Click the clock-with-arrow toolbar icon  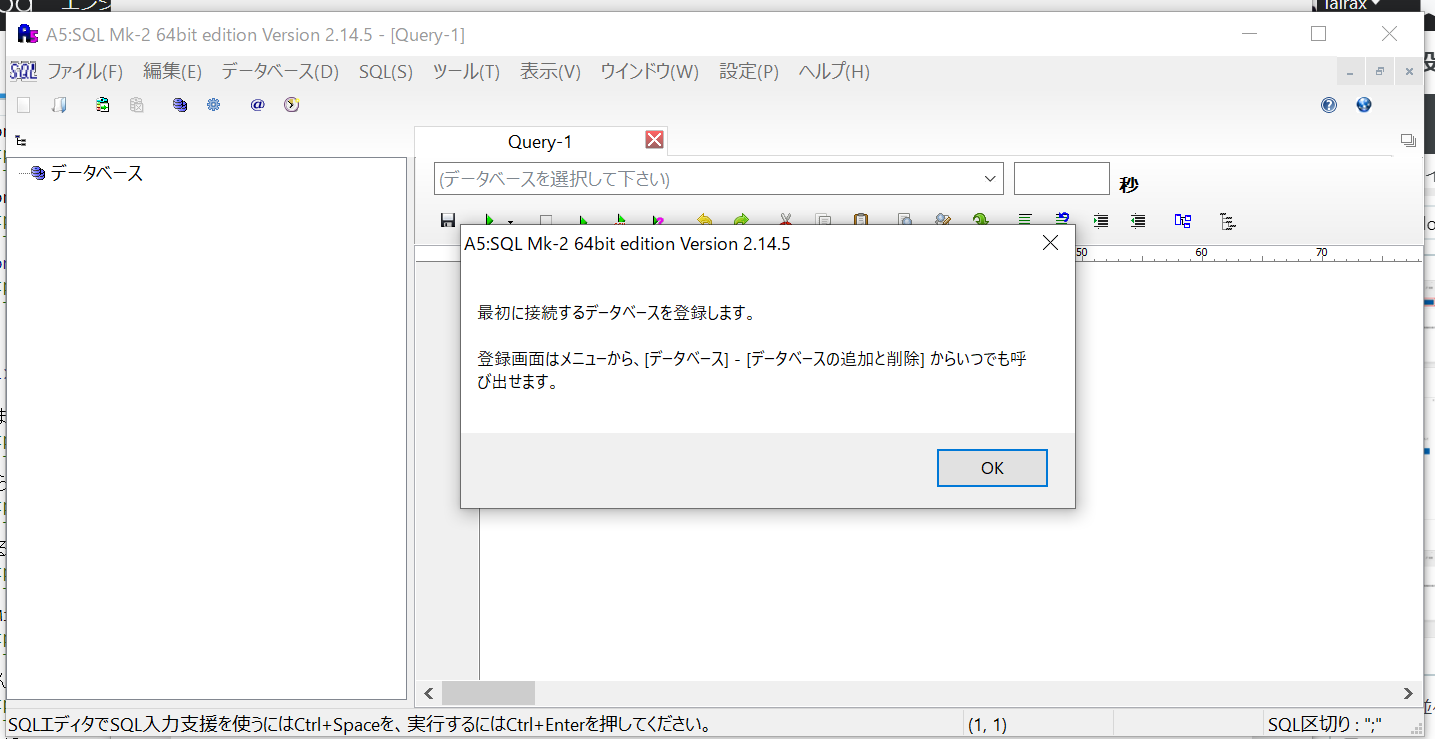tap(291, 105)
